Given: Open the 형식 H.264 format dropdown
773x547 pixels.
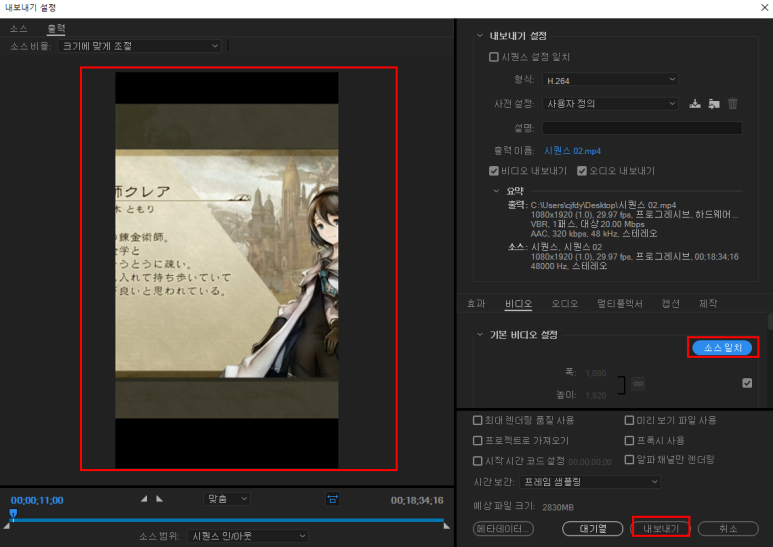Looking at the screenshot, I should [610, 80].
